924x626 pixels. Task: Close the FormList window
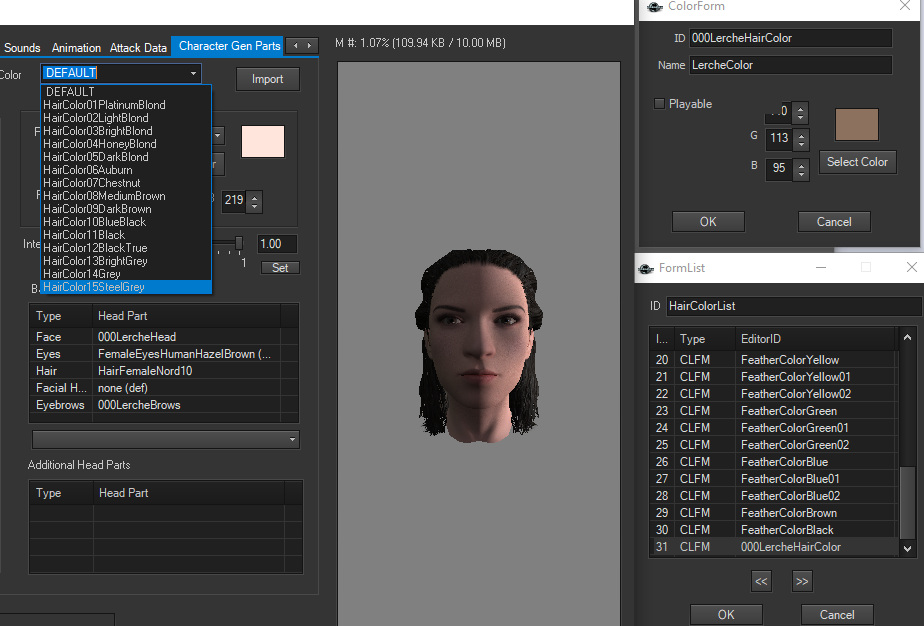[x=911, y=268]
